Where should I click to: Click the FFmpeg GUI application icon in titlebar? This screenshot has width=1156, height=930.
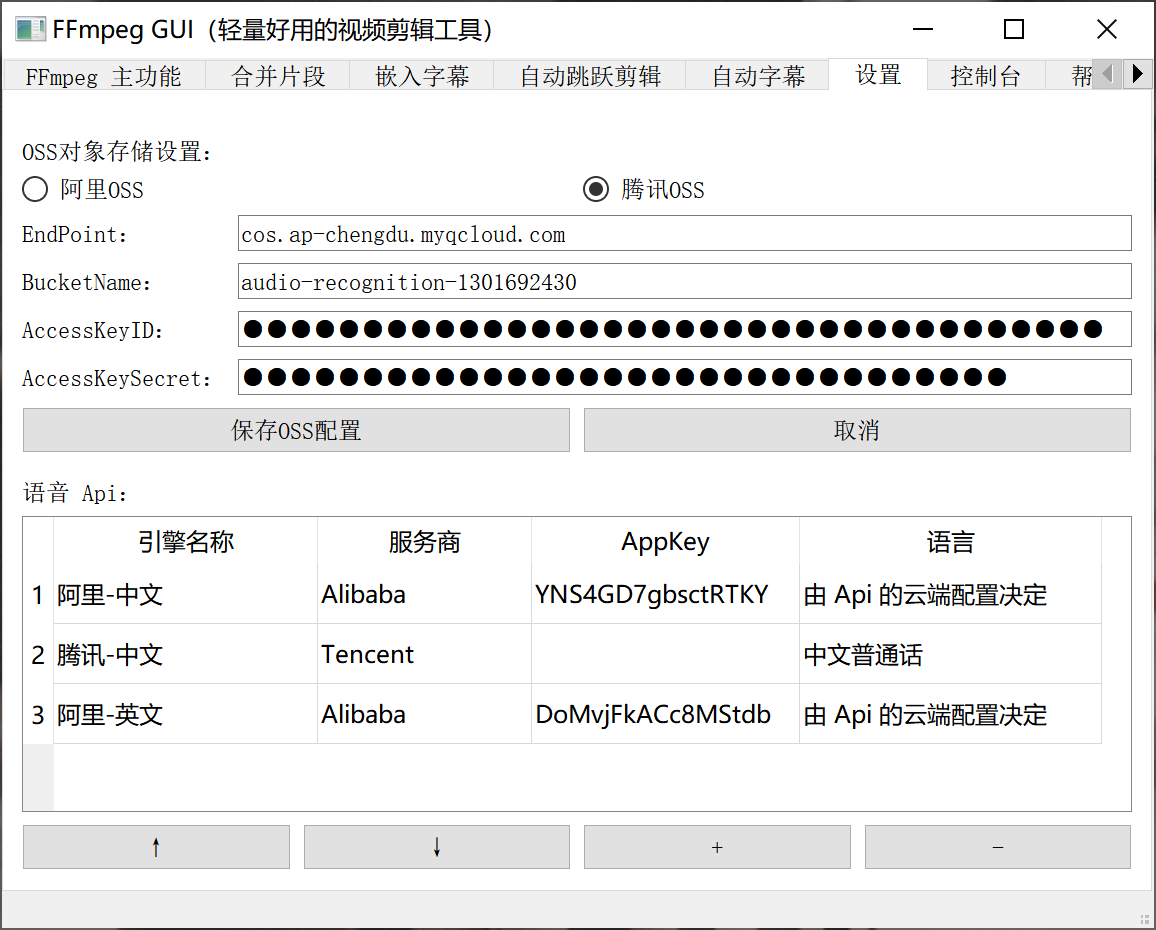(28, 29)
